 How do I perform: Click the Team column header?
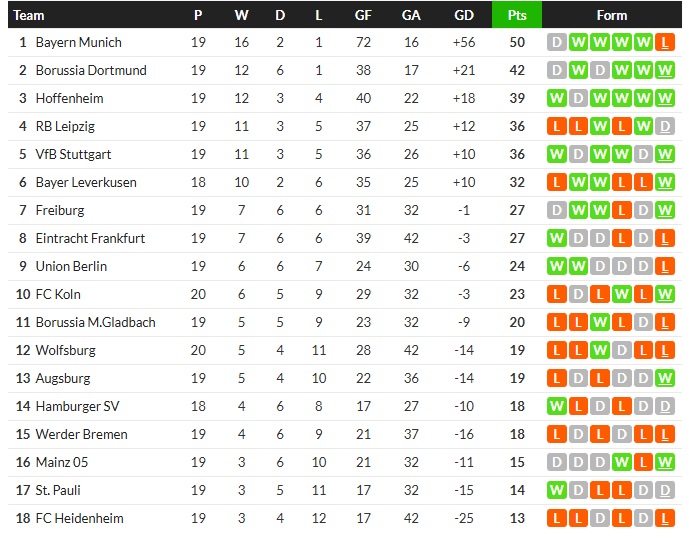(x=30, y=15)
